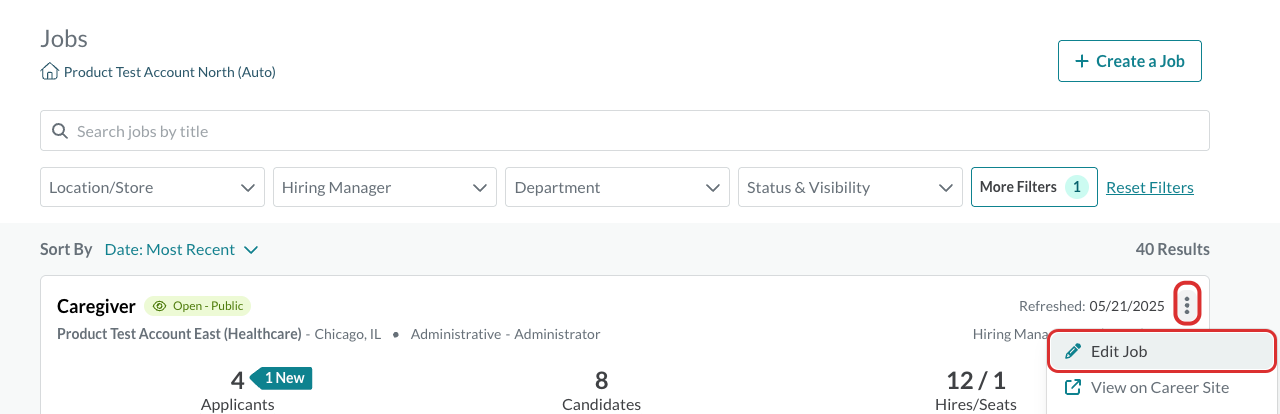Click the Refreshed: 05/21/2025 date
Image resolution: width=1280 pixels, height=414 pixels.
click(1092, 306)
